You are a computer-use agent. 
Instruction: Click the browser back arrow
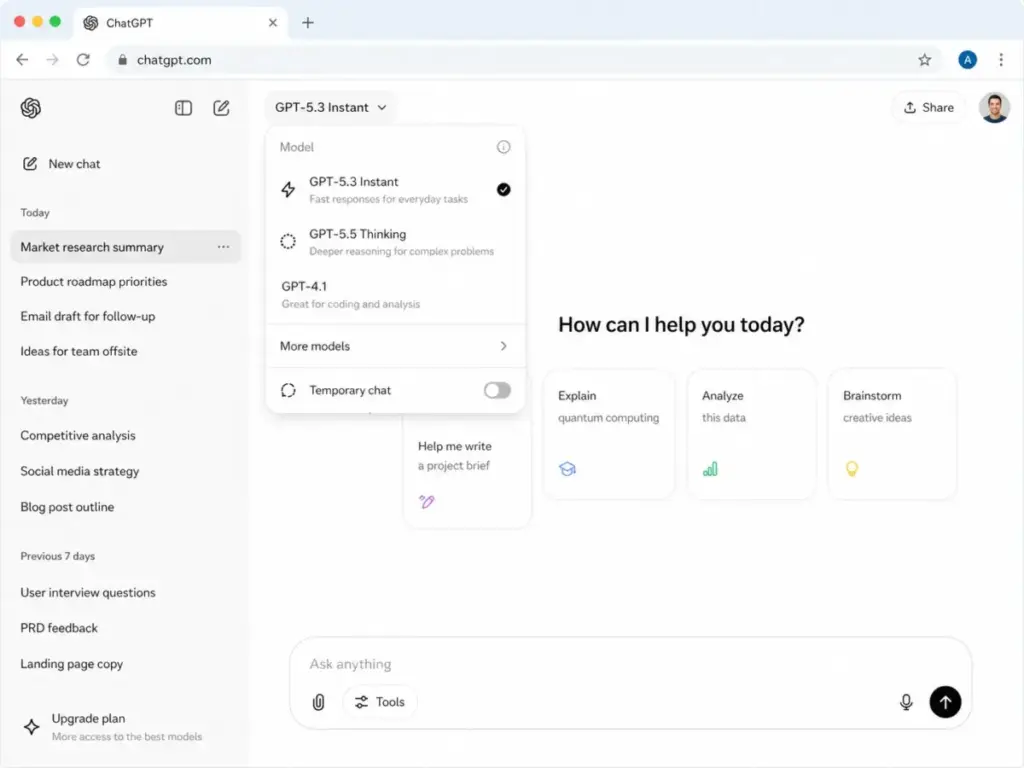click(22, 60)
